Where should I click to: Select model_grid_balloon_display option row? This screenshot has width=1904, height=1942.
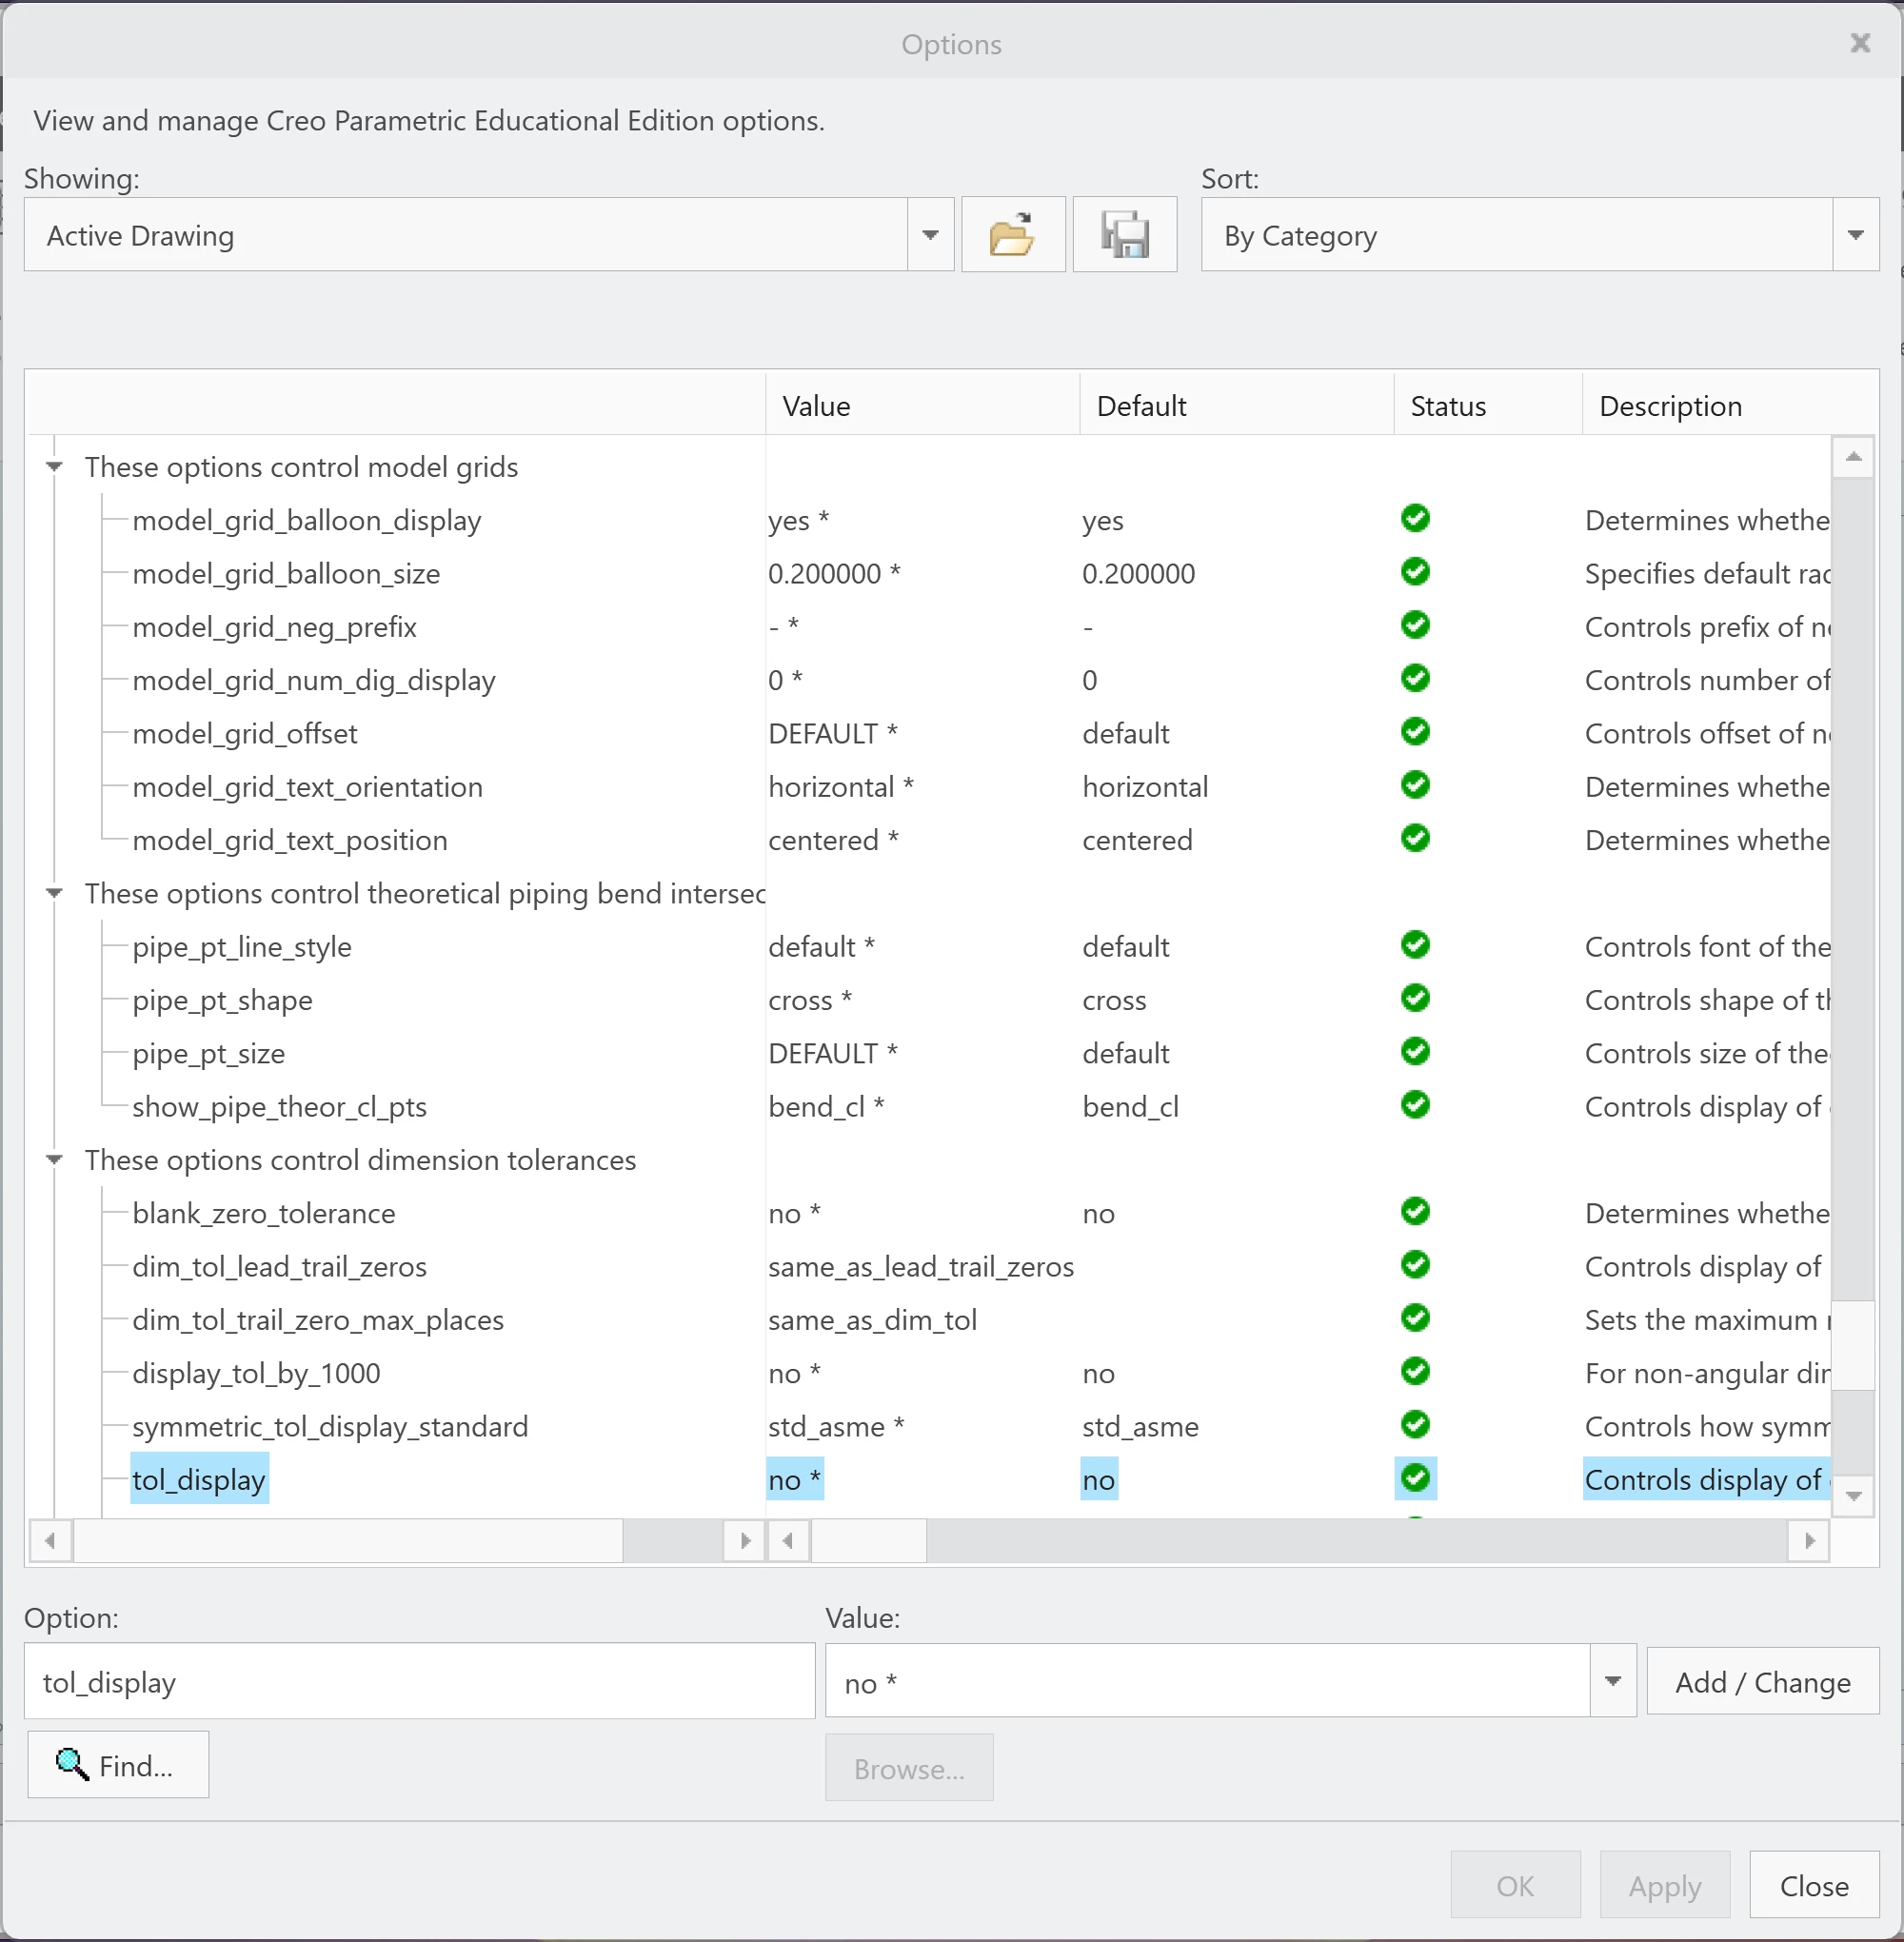(x=307, y=521)
